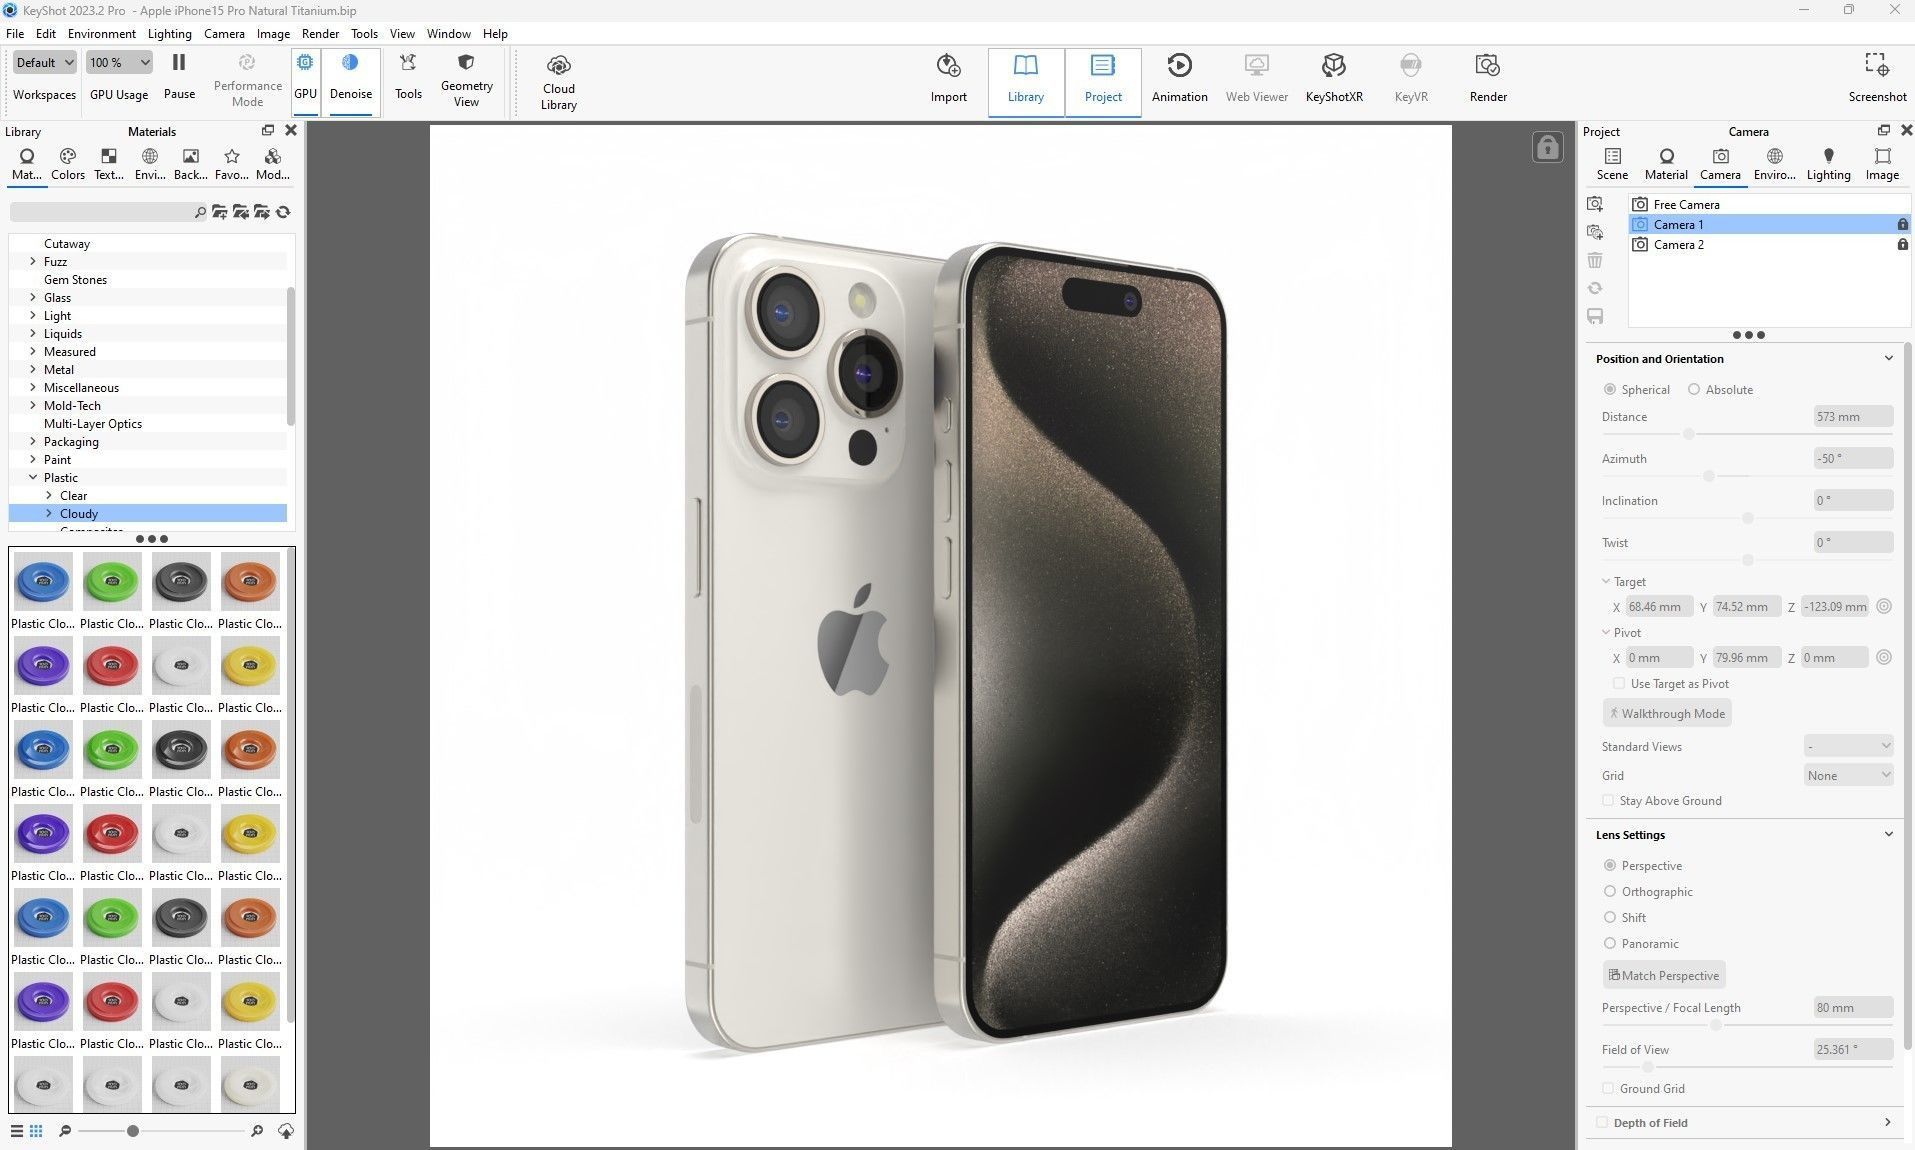The width and height of the screenshot is (1915, 1150).
Task: Open the Tools toolbar item
Action: [x=408, y=76]
